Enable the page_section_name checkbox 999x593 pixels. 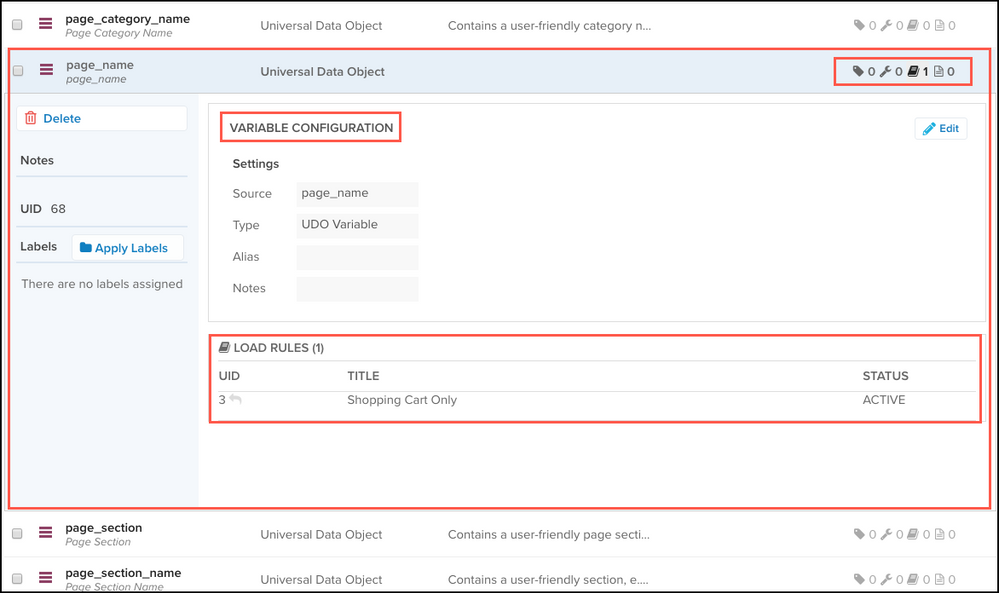[x=18, y=579]
